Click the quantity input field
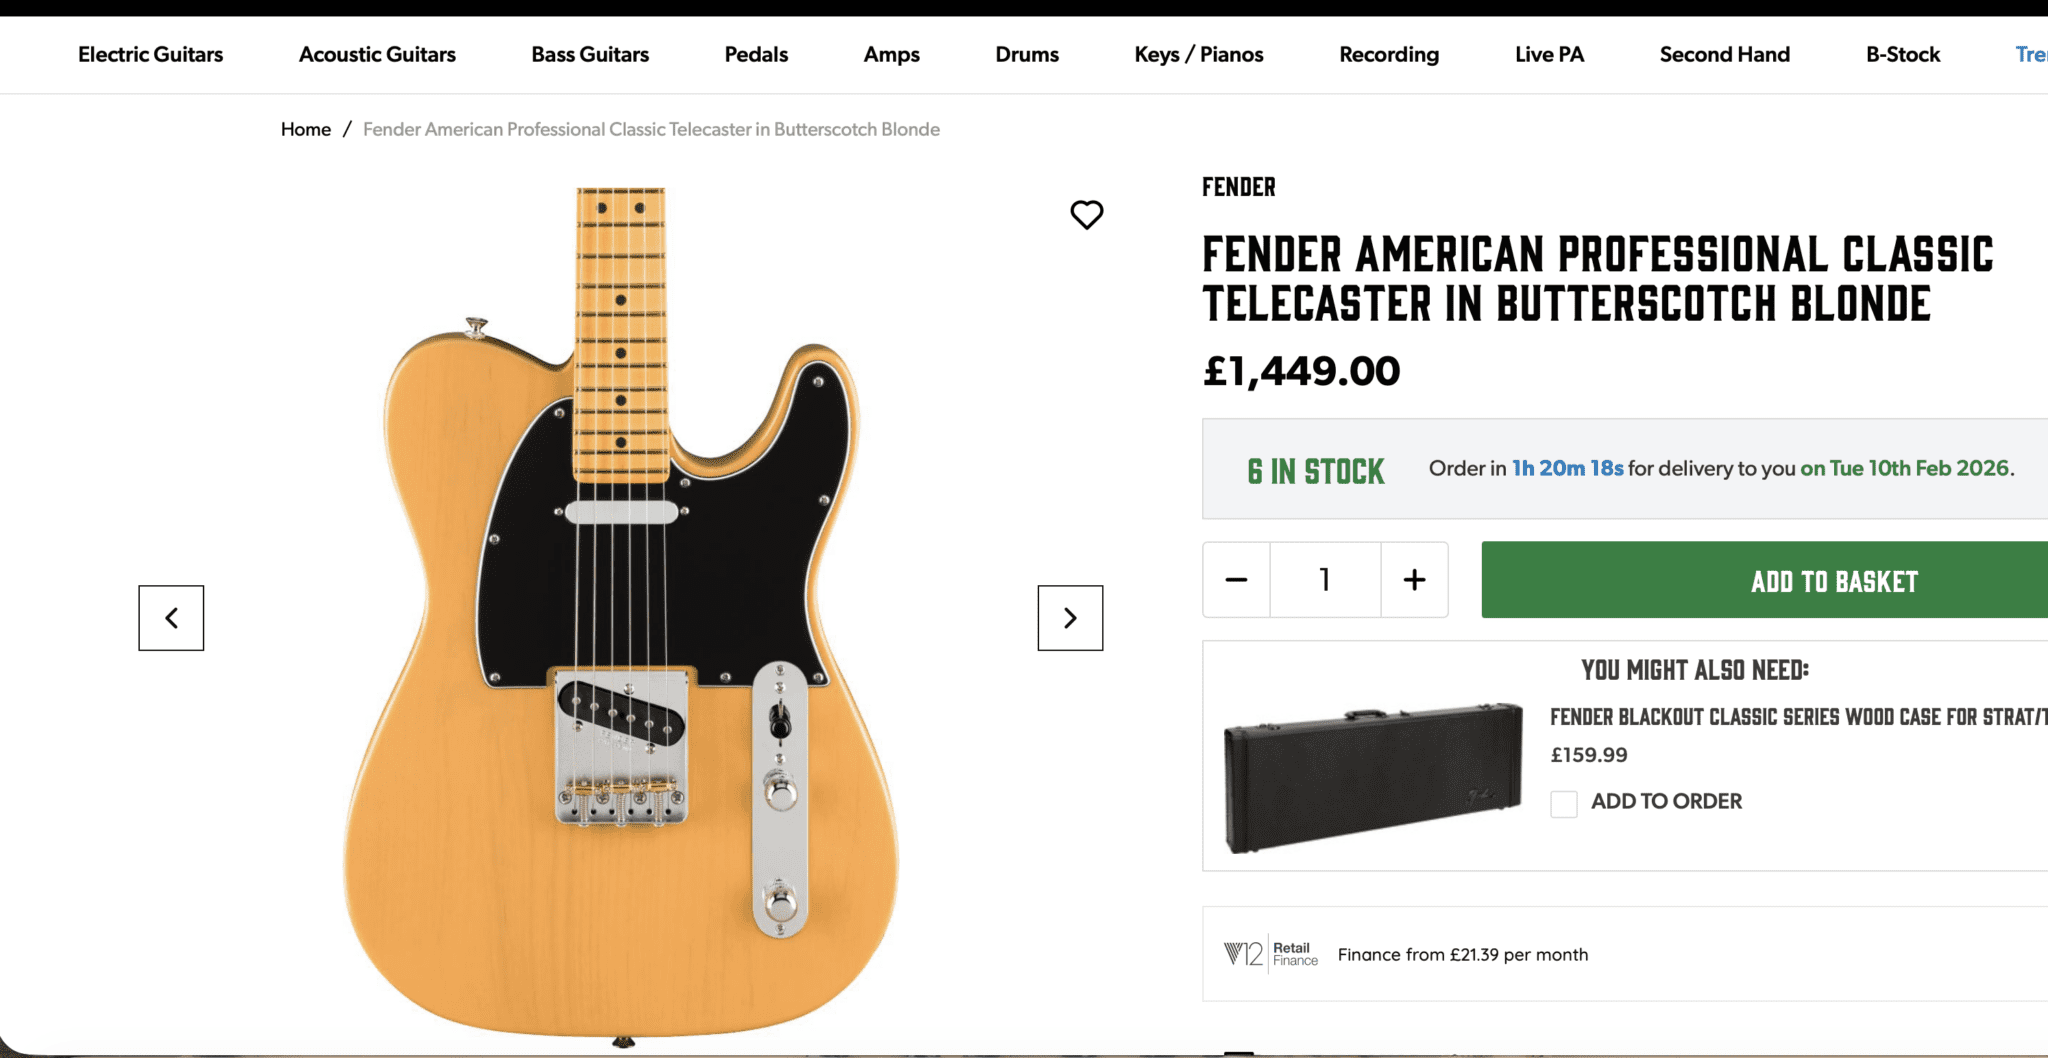 (1325, 580)
